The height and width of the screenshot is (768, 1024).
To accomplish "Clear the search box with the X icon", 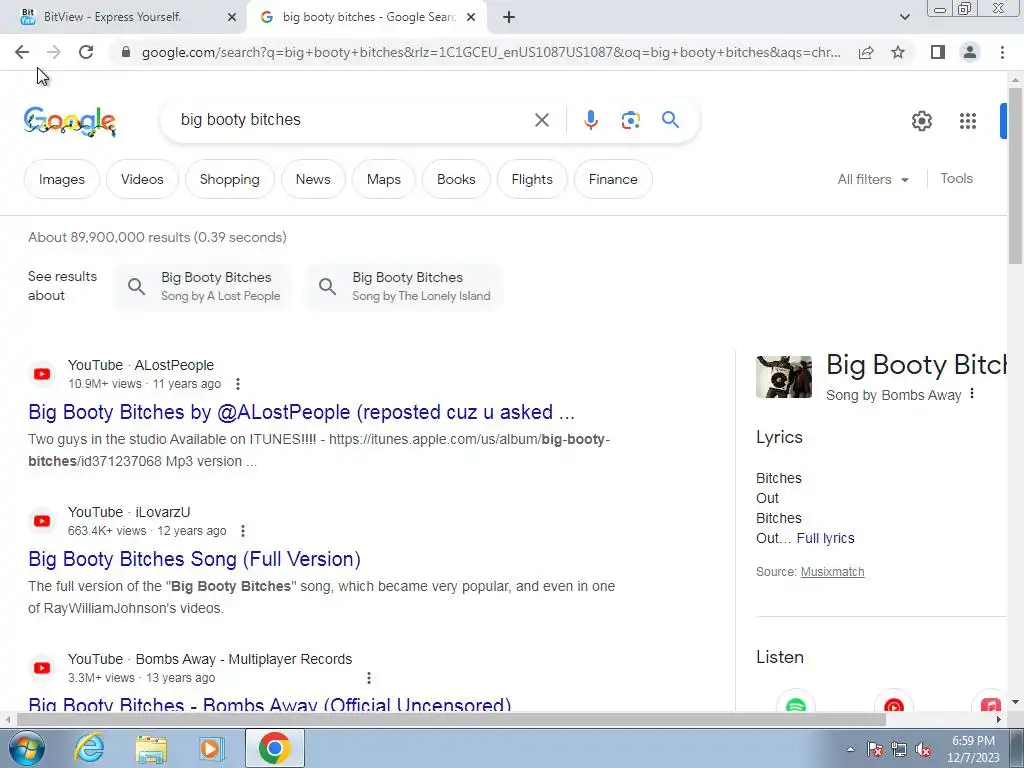I will [541, 120].
